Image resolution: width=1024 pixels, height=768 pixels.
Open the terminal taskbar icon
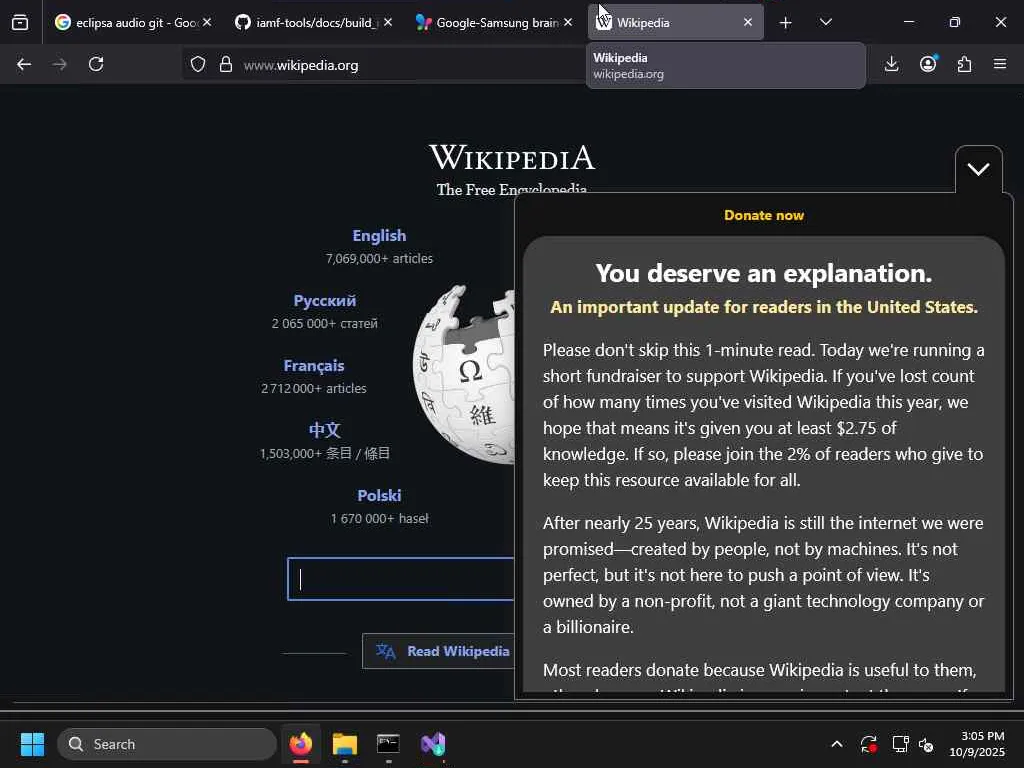click(x=388, y=744)
